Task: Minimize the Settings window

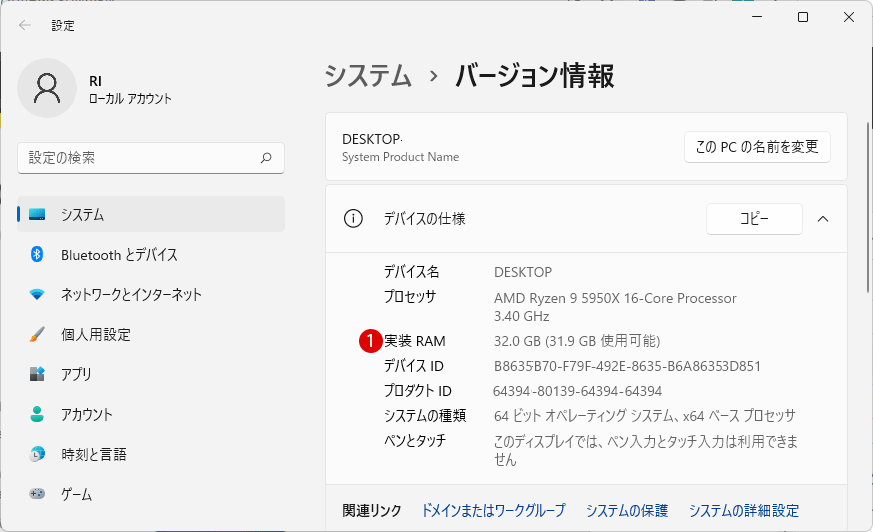Action: pos(757,17)
